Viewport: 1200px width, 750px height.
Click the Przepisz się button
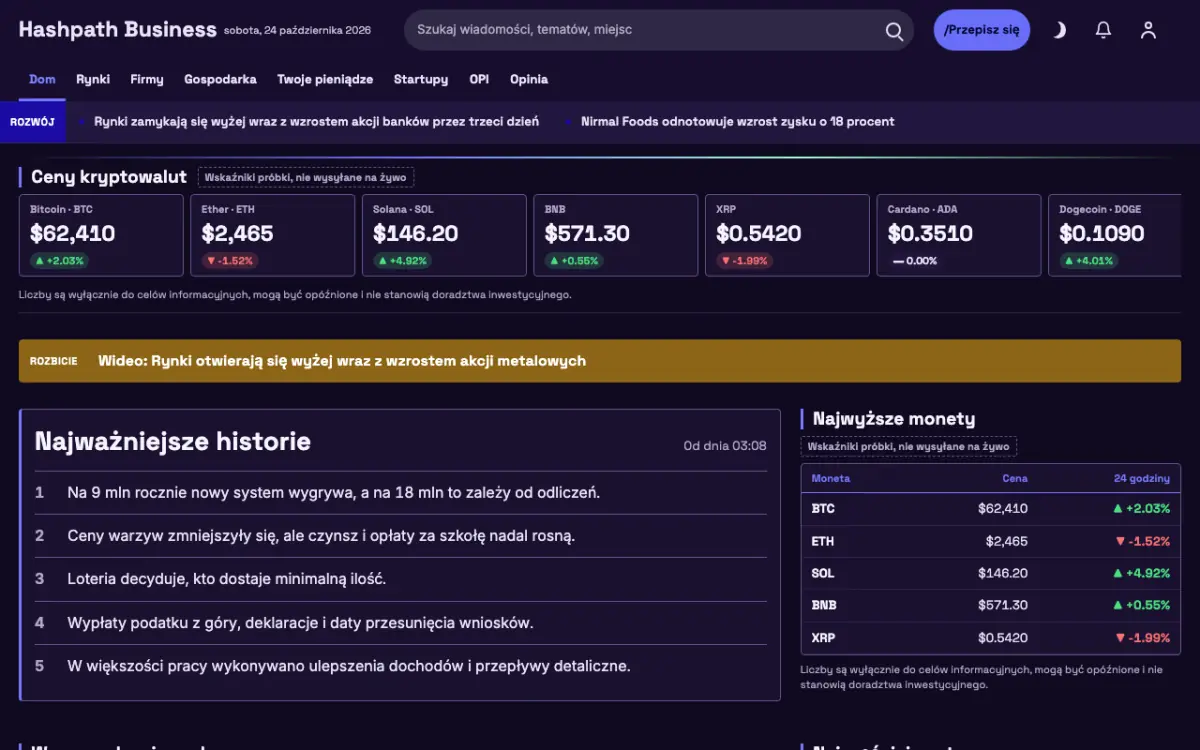(981, 30)
